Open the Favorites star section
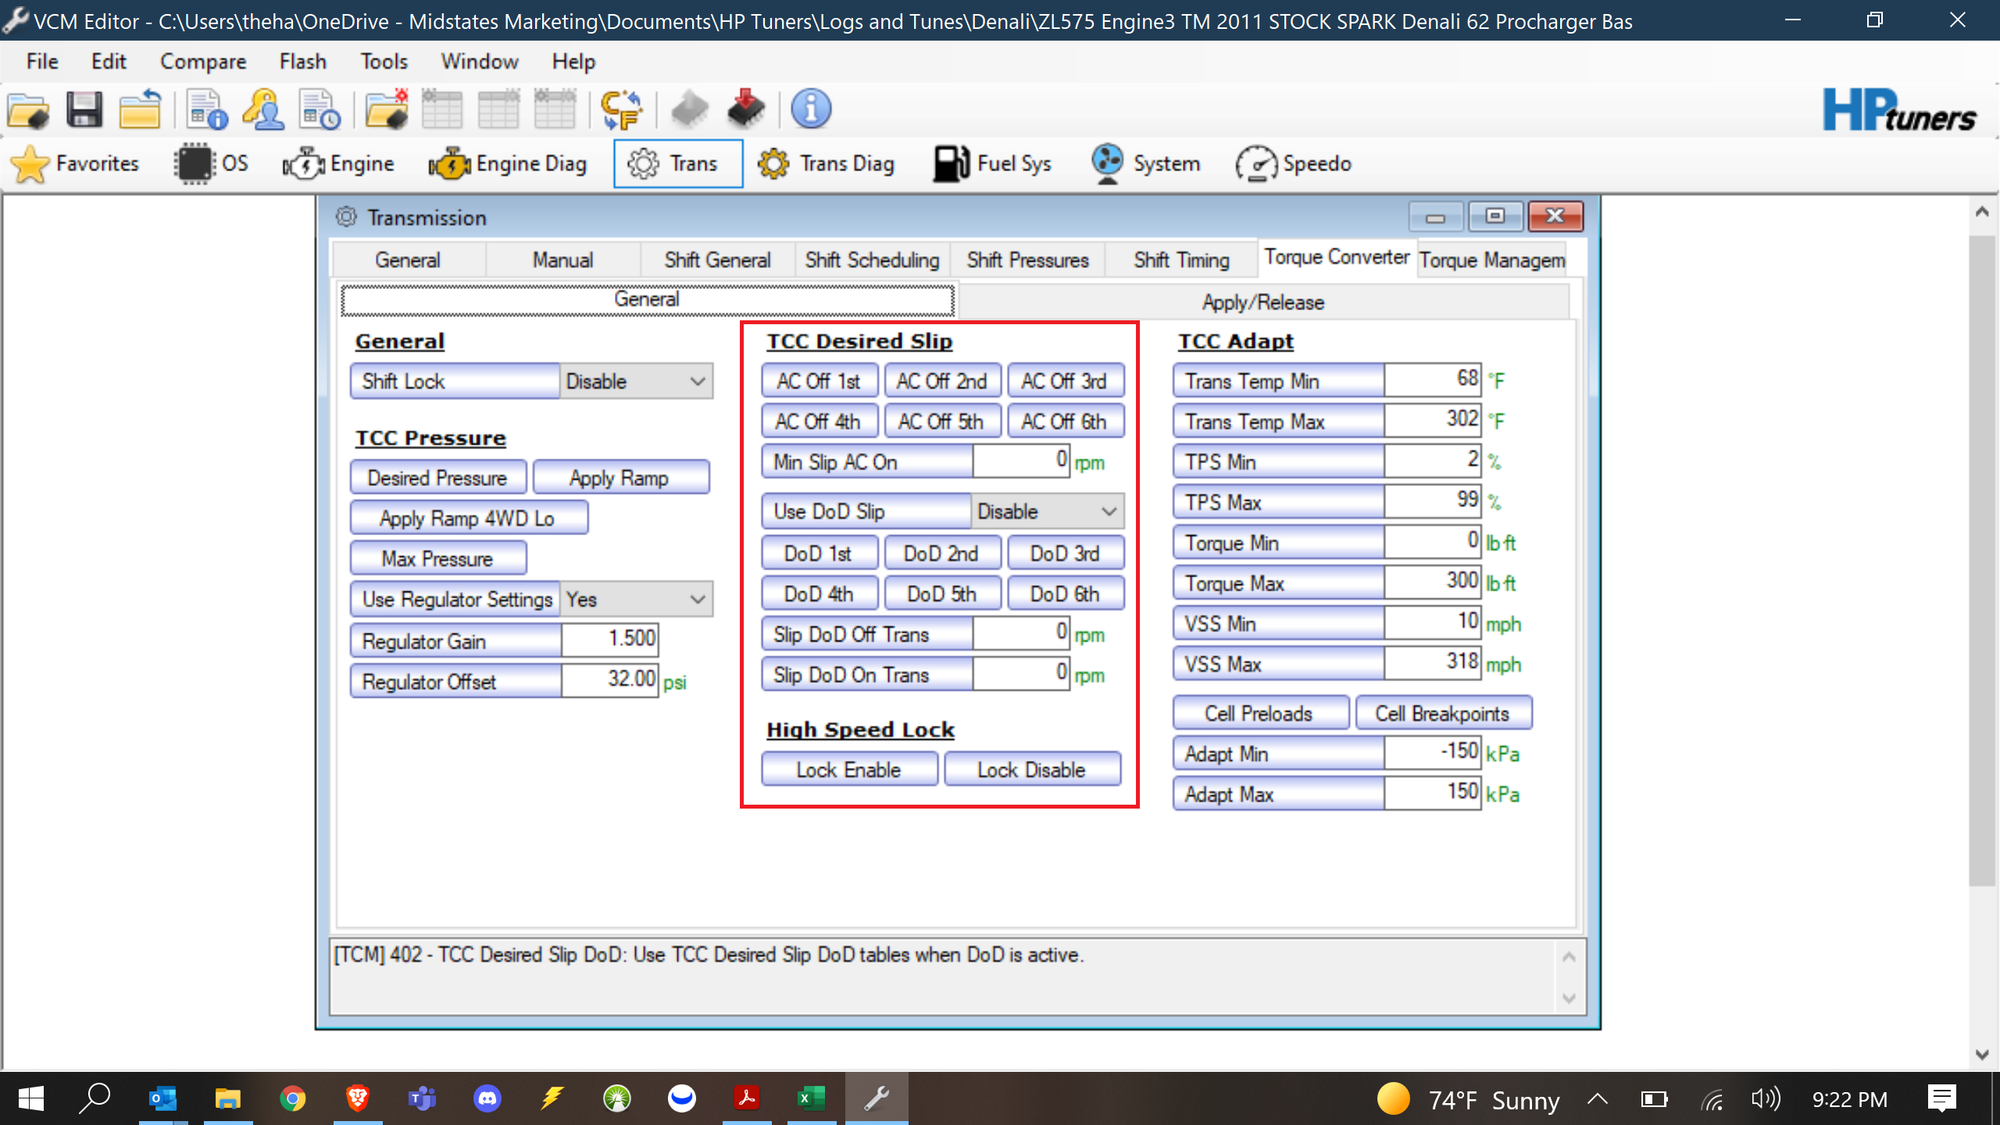 pyautogui.click(x=76, y=164)
